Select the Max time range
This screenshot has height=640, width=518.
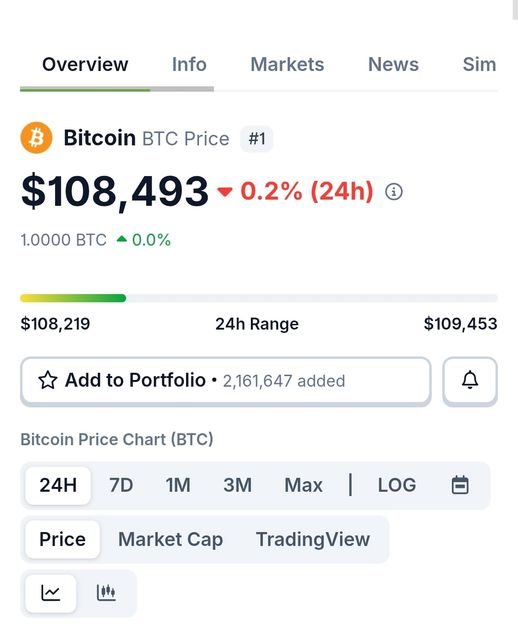303,485
